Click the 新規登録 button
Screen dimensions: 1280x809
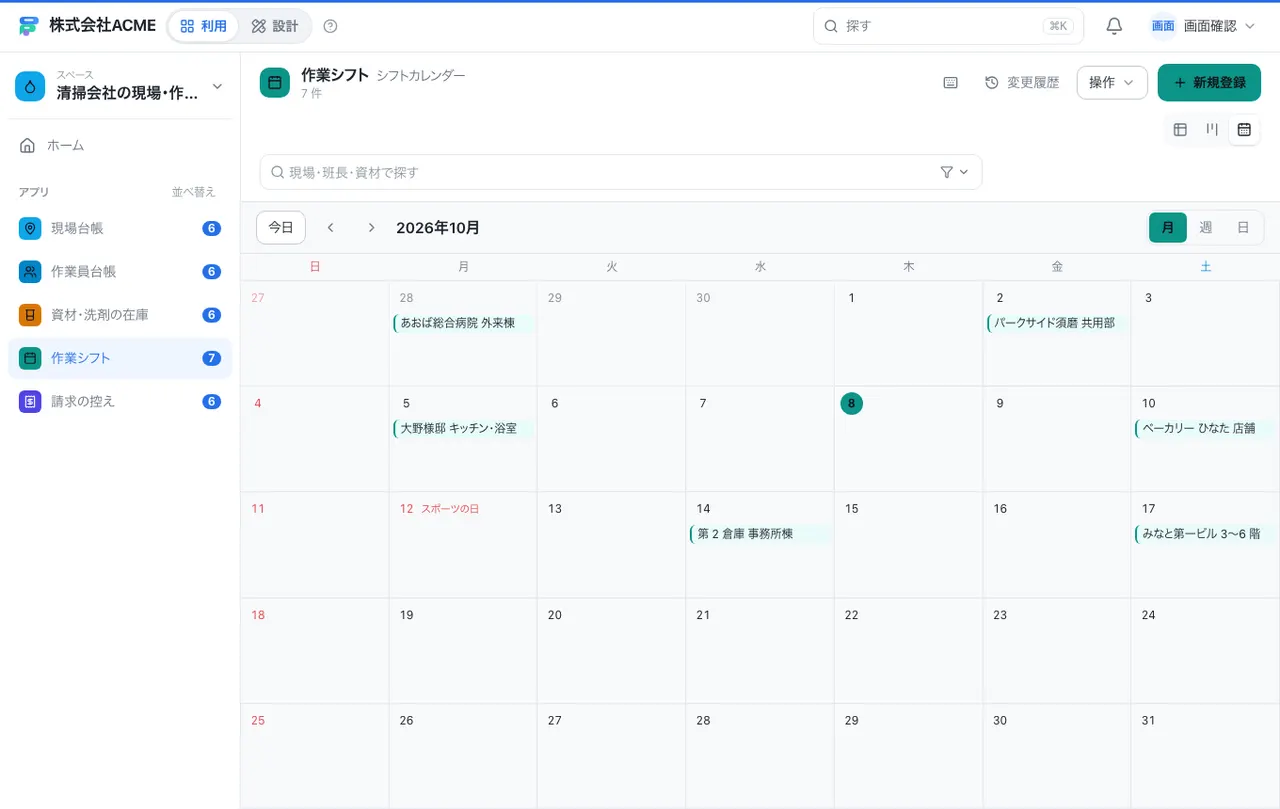point(1209,82)
